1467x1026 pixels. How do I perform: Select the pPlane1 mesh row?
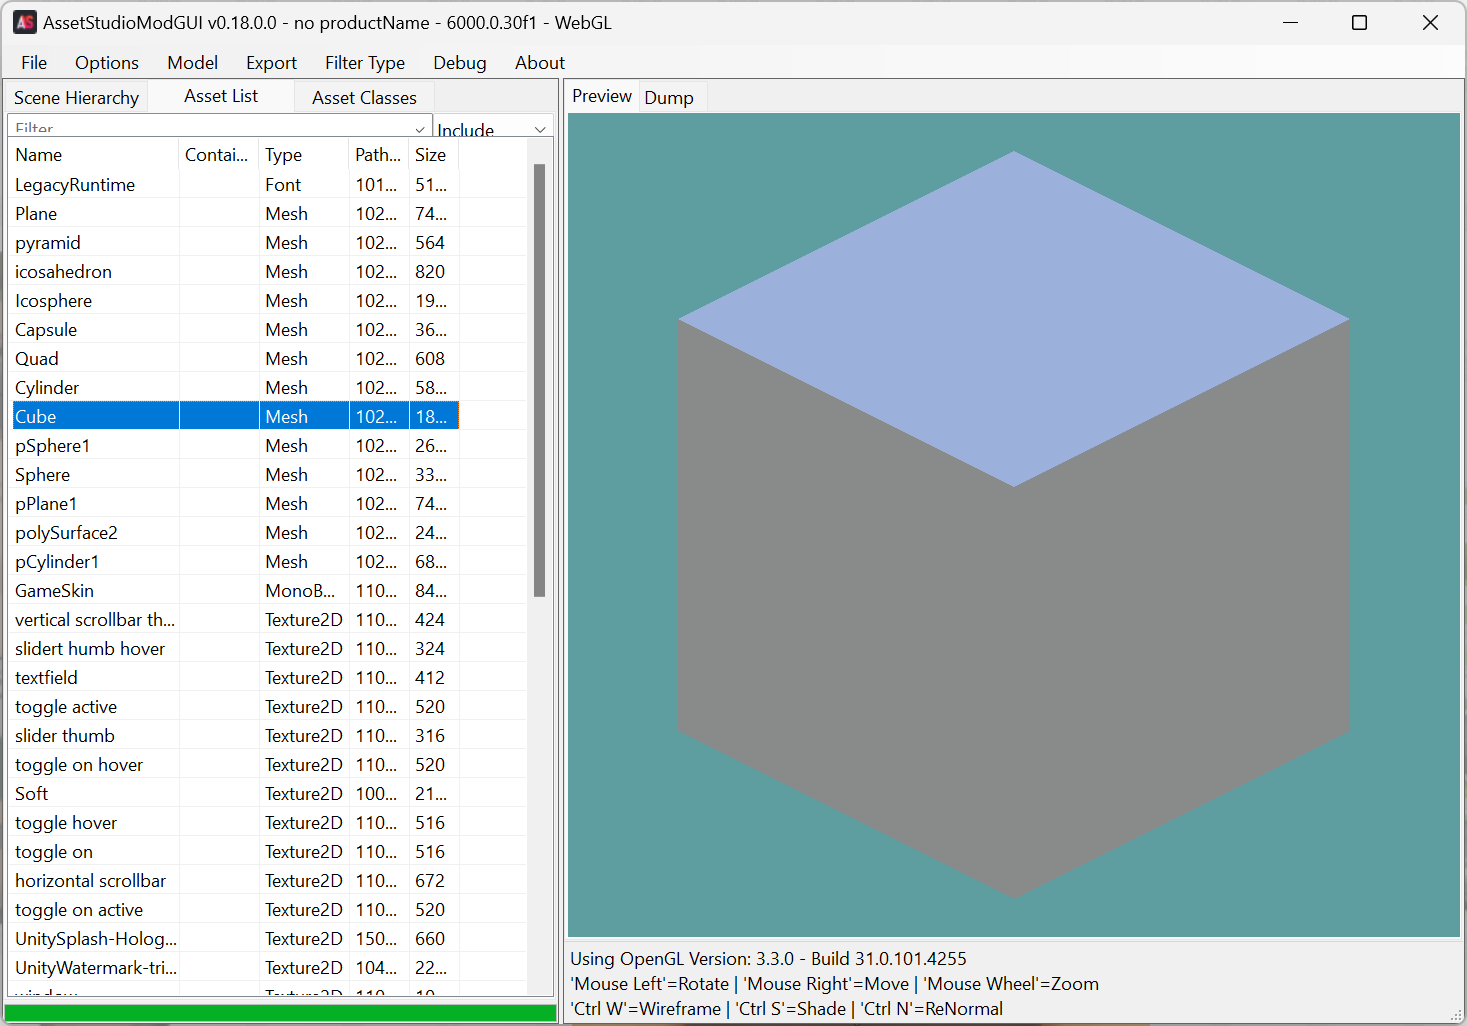(x=235, y=504)
